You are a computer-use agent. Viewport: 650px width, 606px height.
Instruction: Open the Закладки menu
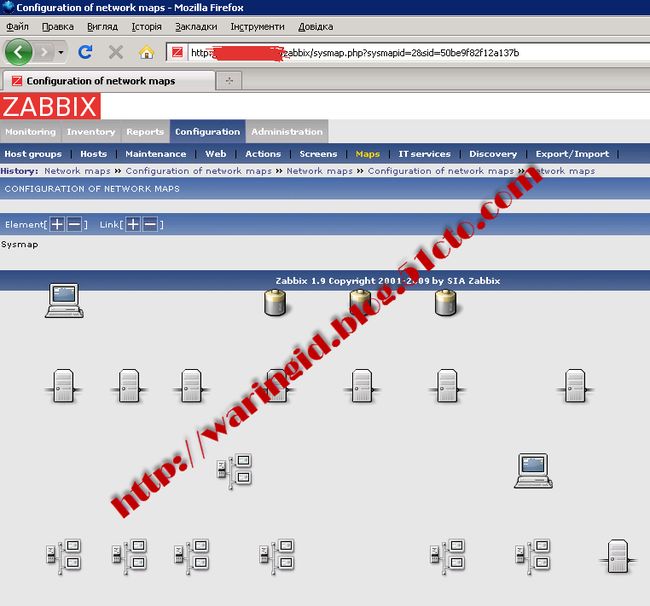click(196, 27)
